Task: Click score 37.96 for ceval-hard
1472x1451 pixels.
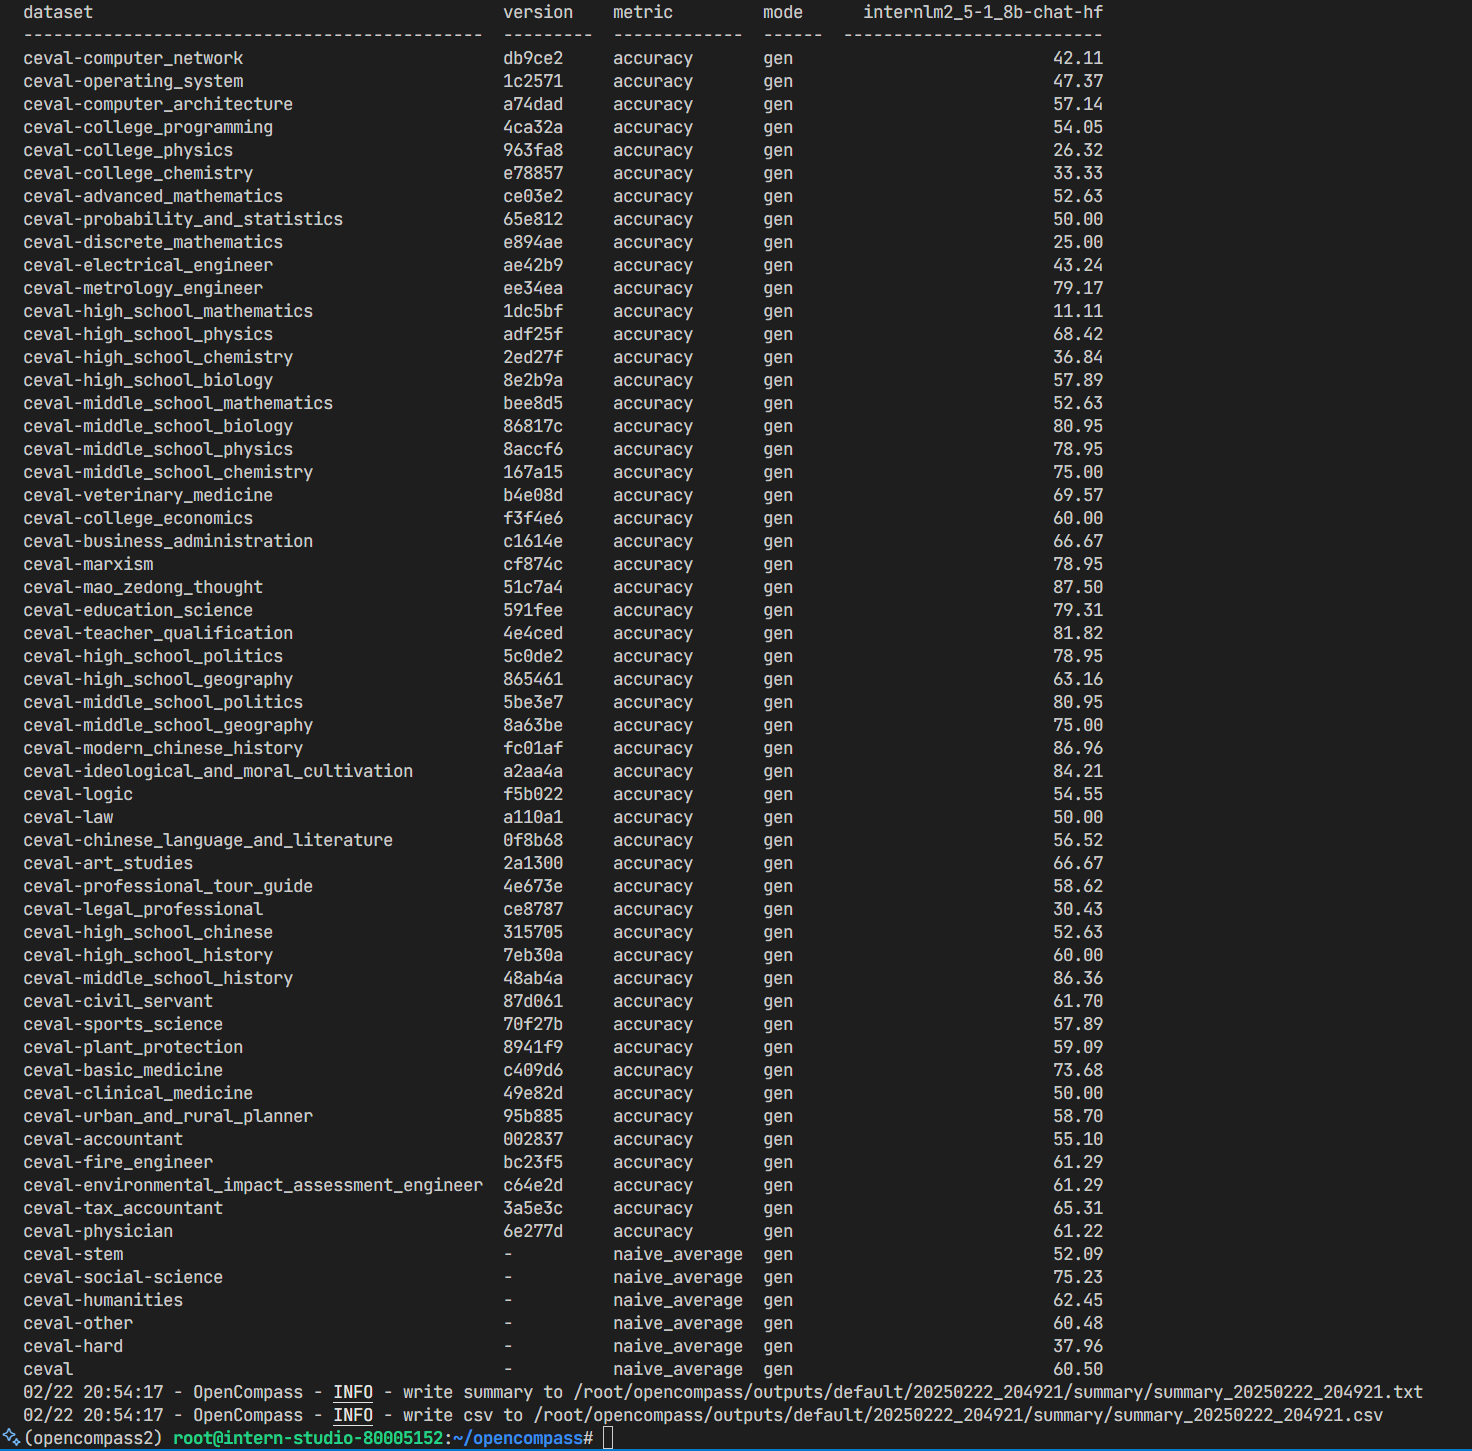Action: [1078, 1346]
